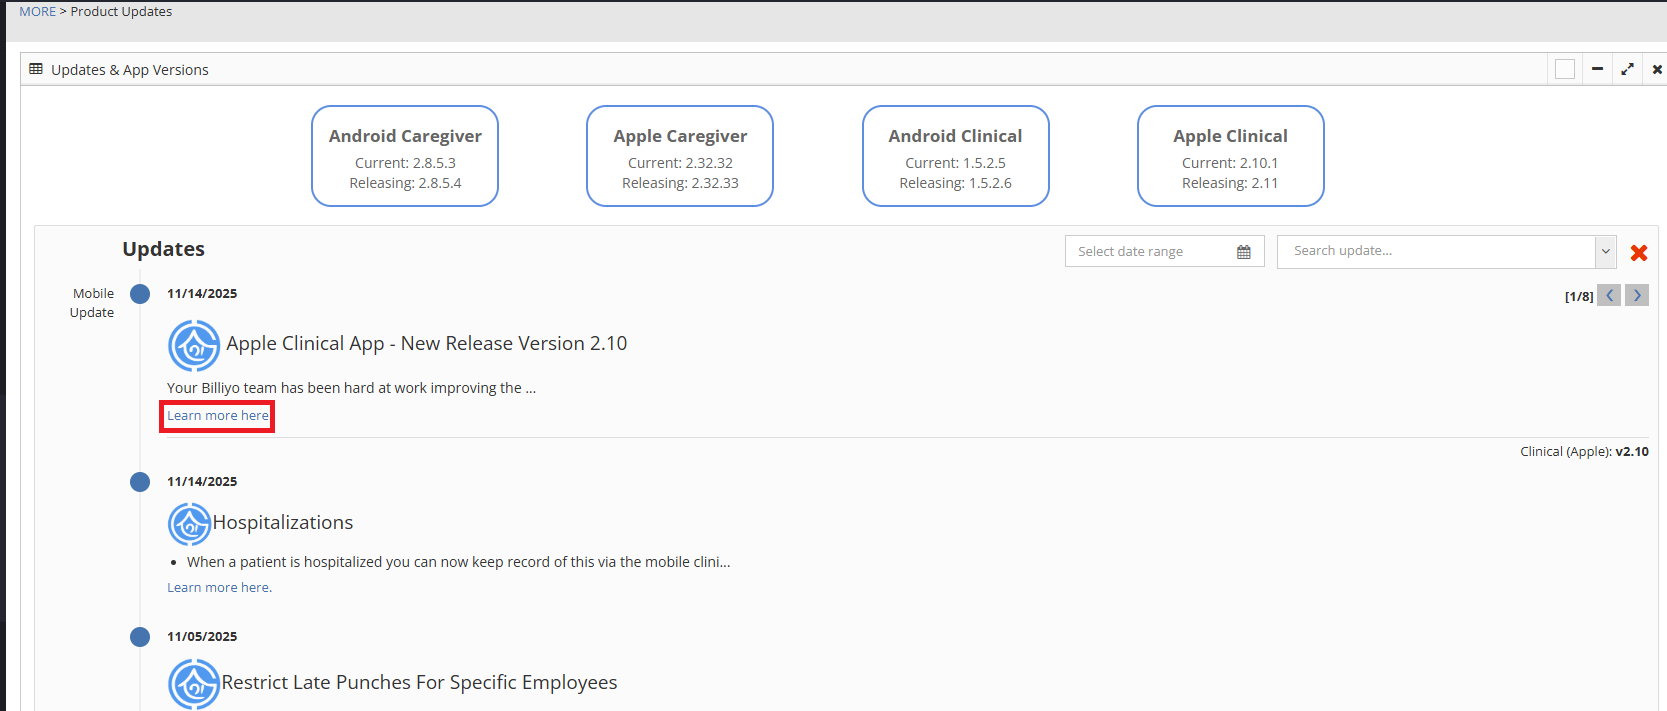Open Learn more here for Apple Clinical

(217, 416)
